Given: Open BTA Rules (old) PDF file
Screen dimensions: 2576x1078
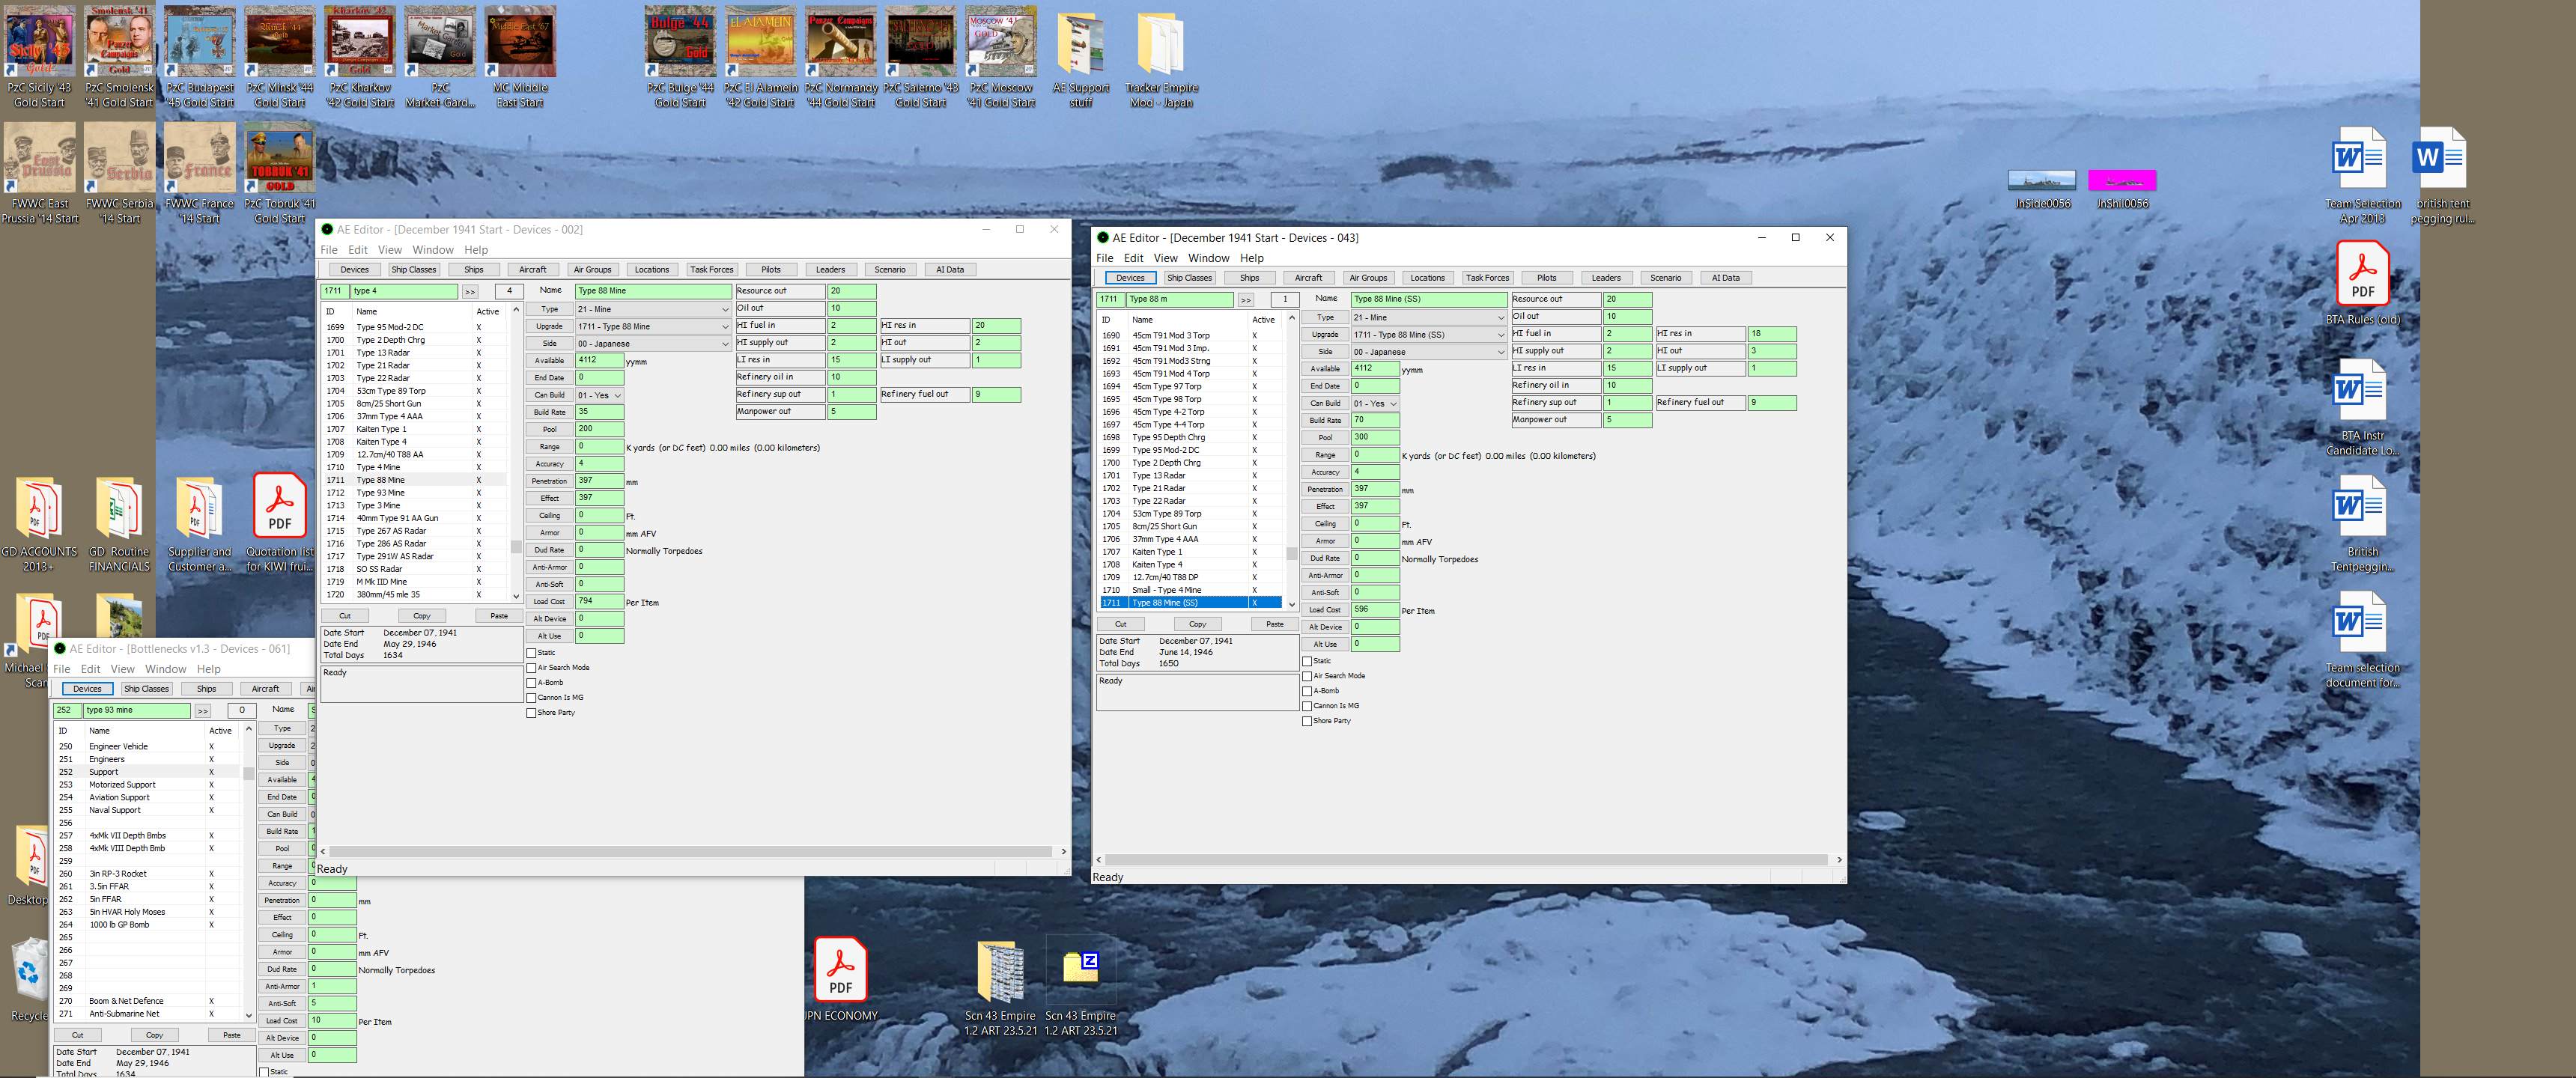Looking at the screenshot, I should pyautogui.click(x=2362, y=283).
